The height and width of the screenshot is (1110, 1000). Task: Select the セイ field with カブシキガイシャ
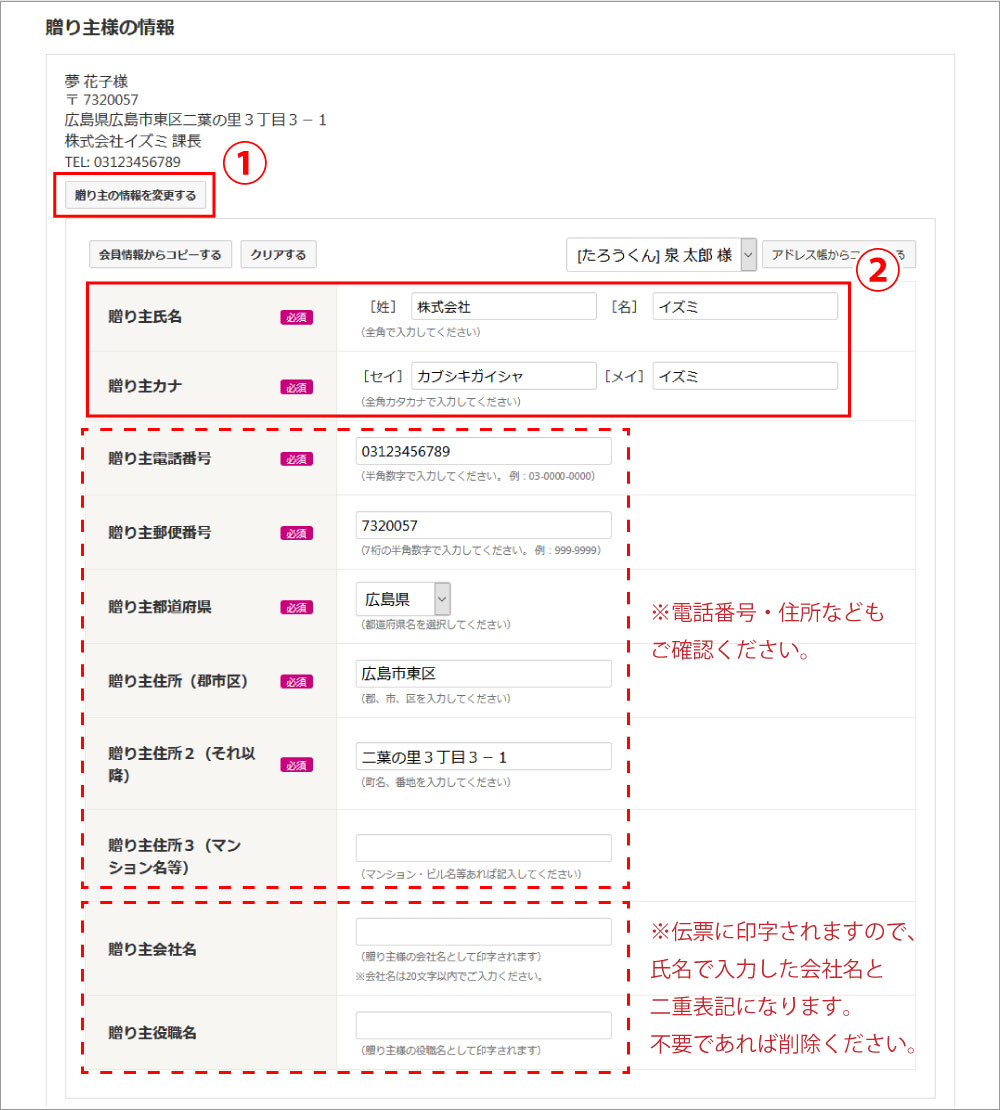tap(503, 377)
